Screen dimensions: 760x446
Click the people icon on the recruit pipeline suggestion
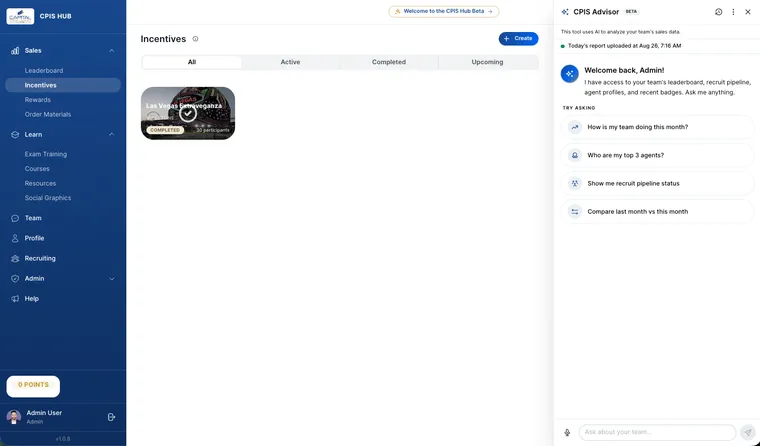(574, 183)
